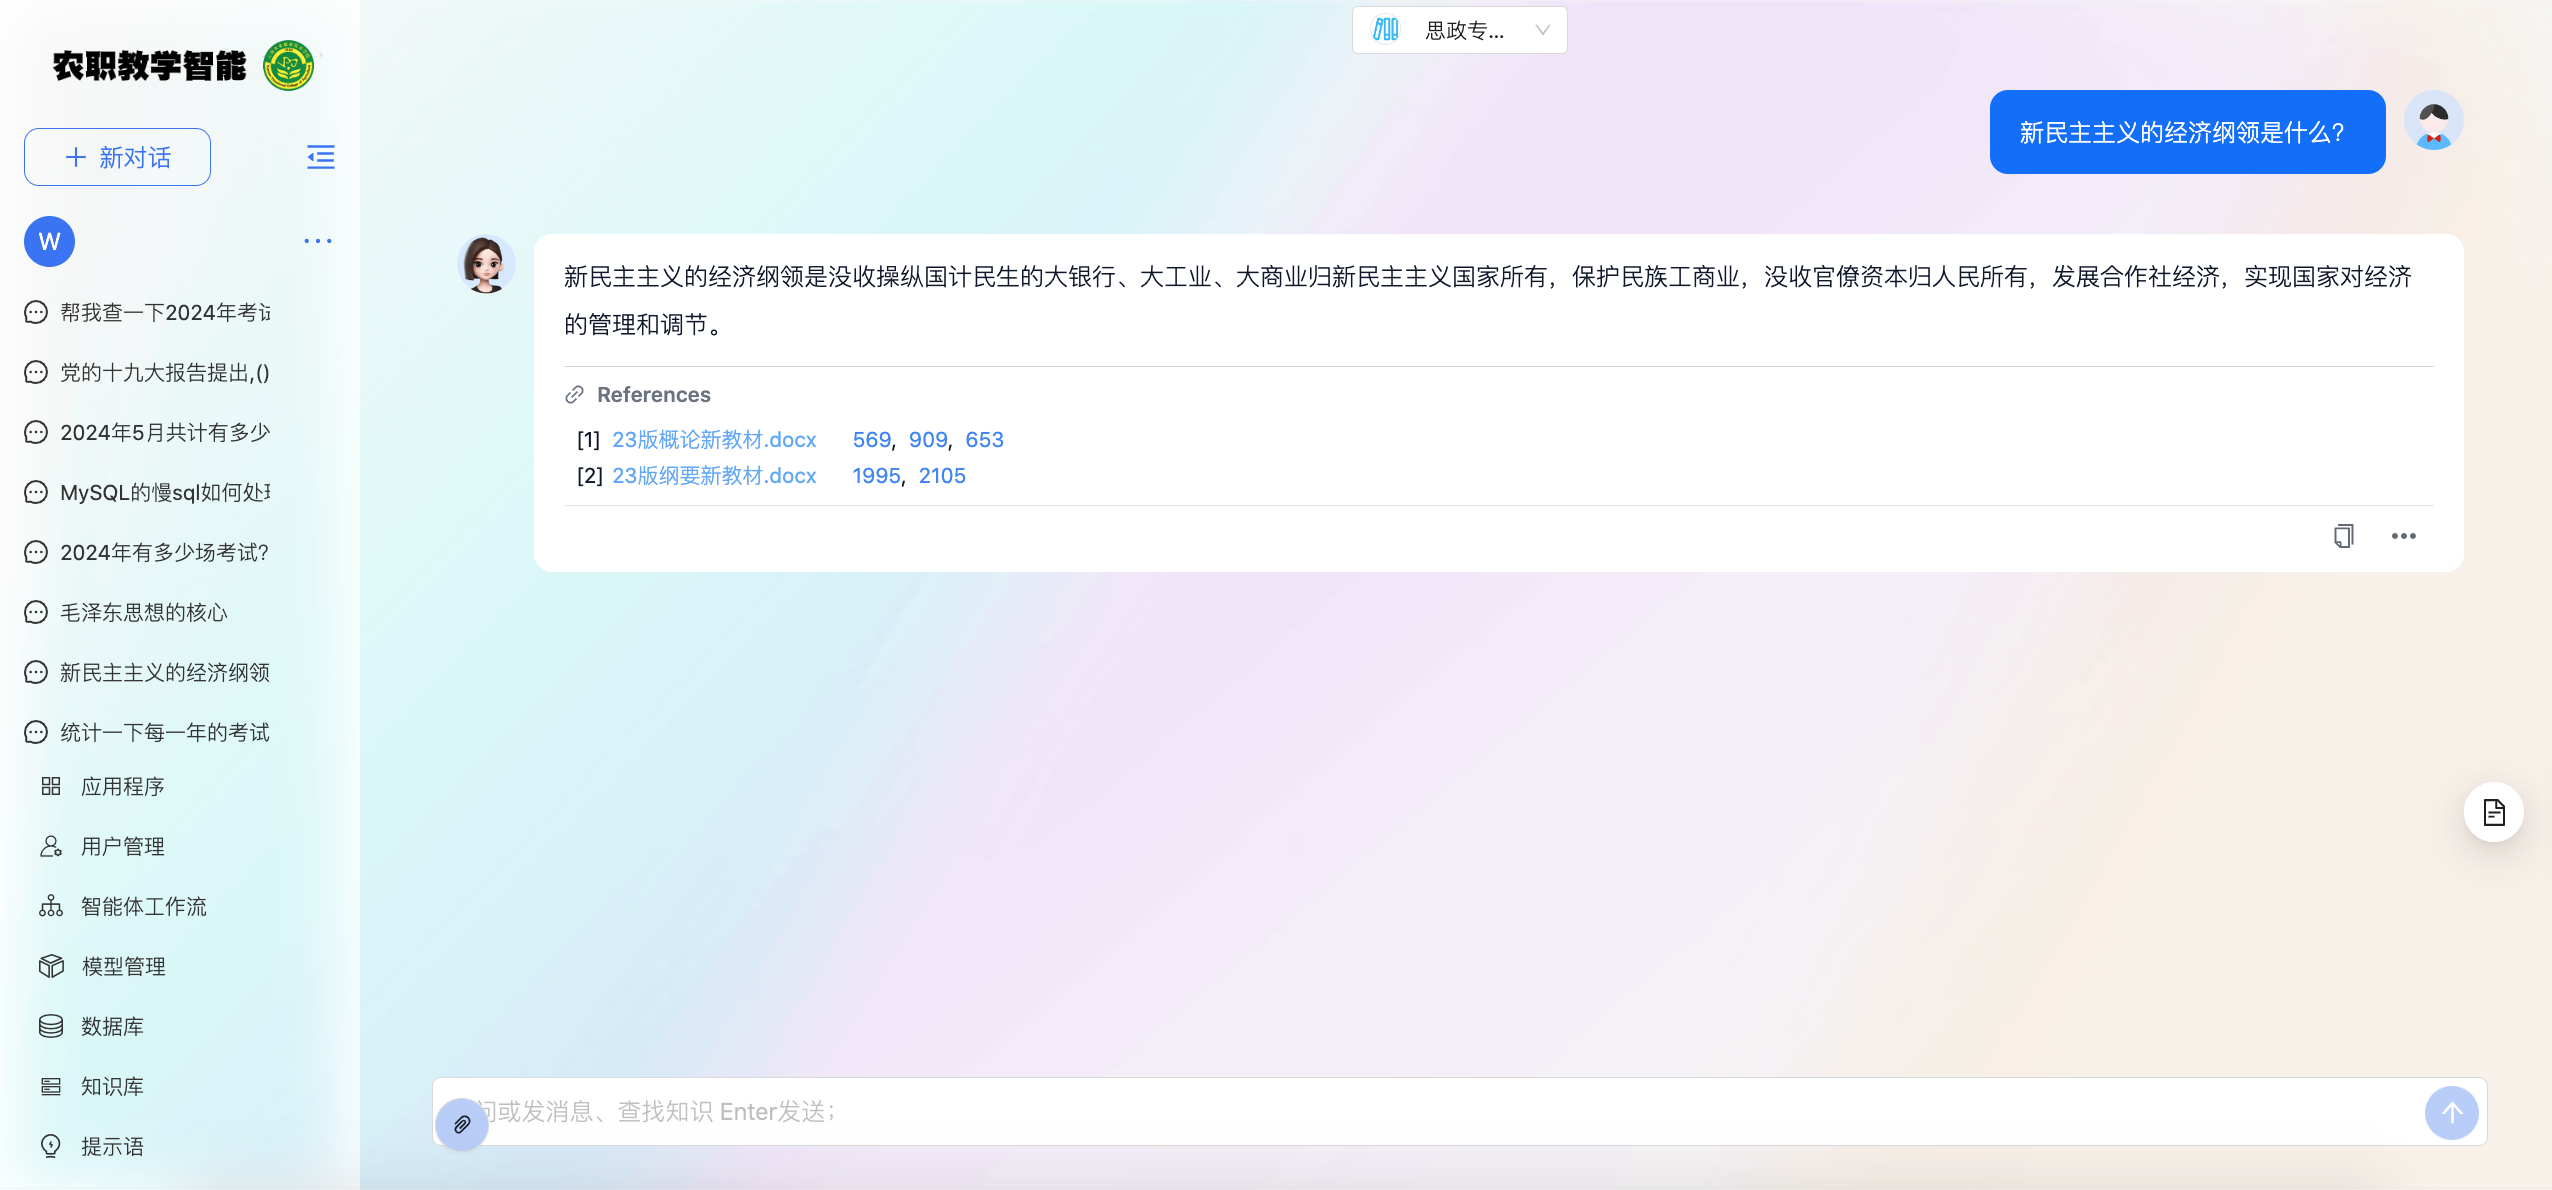Open the 23版概论新教材.docx reference link
The image size is (2552, 1190).
pos(714,440)
